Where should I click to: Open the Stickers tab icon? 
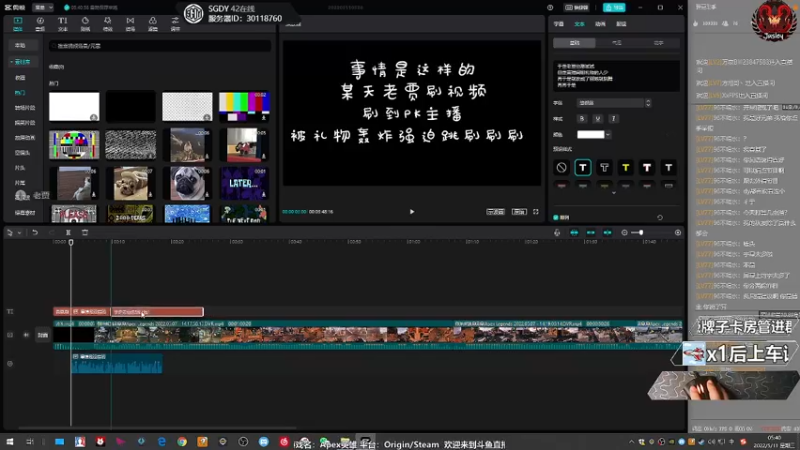(x=85, y=23)
